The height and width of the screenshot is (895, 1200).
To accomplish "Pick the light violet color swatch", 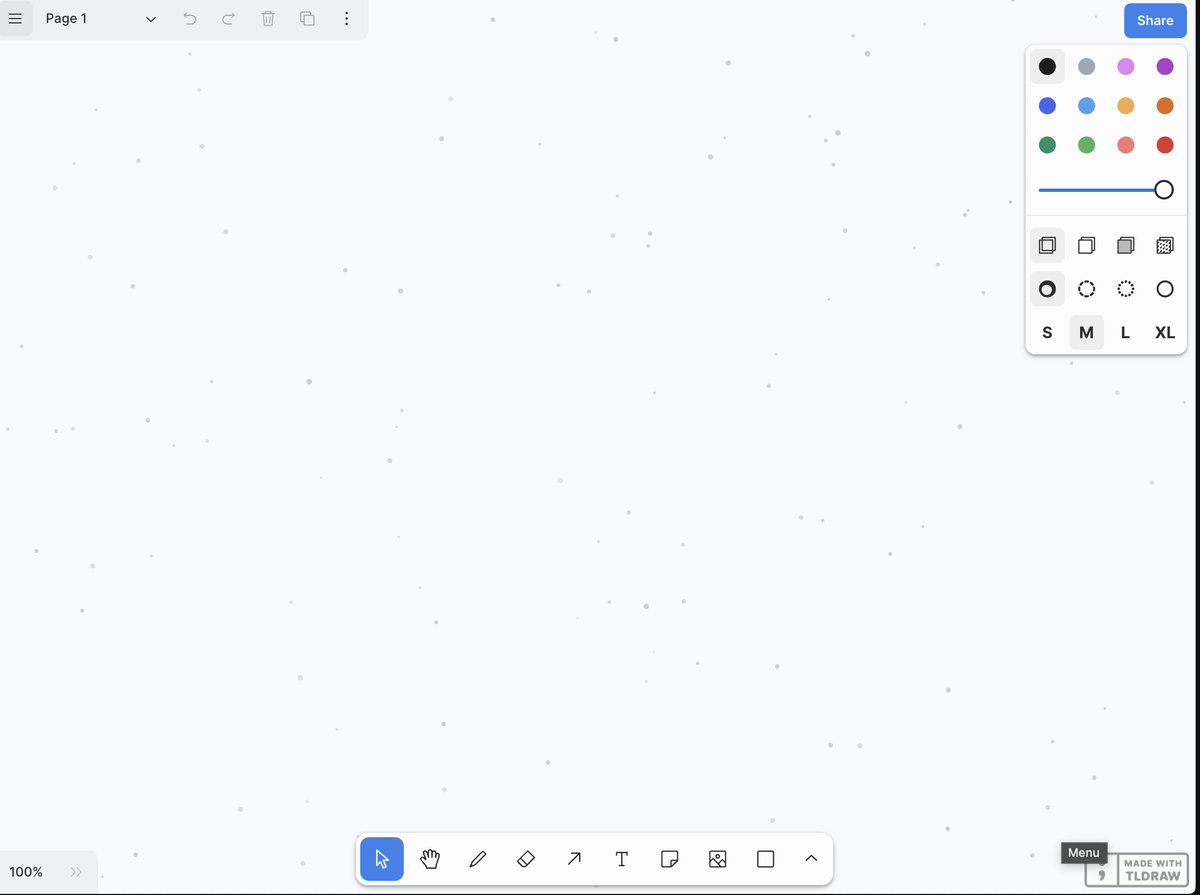I will point(1126,67).
